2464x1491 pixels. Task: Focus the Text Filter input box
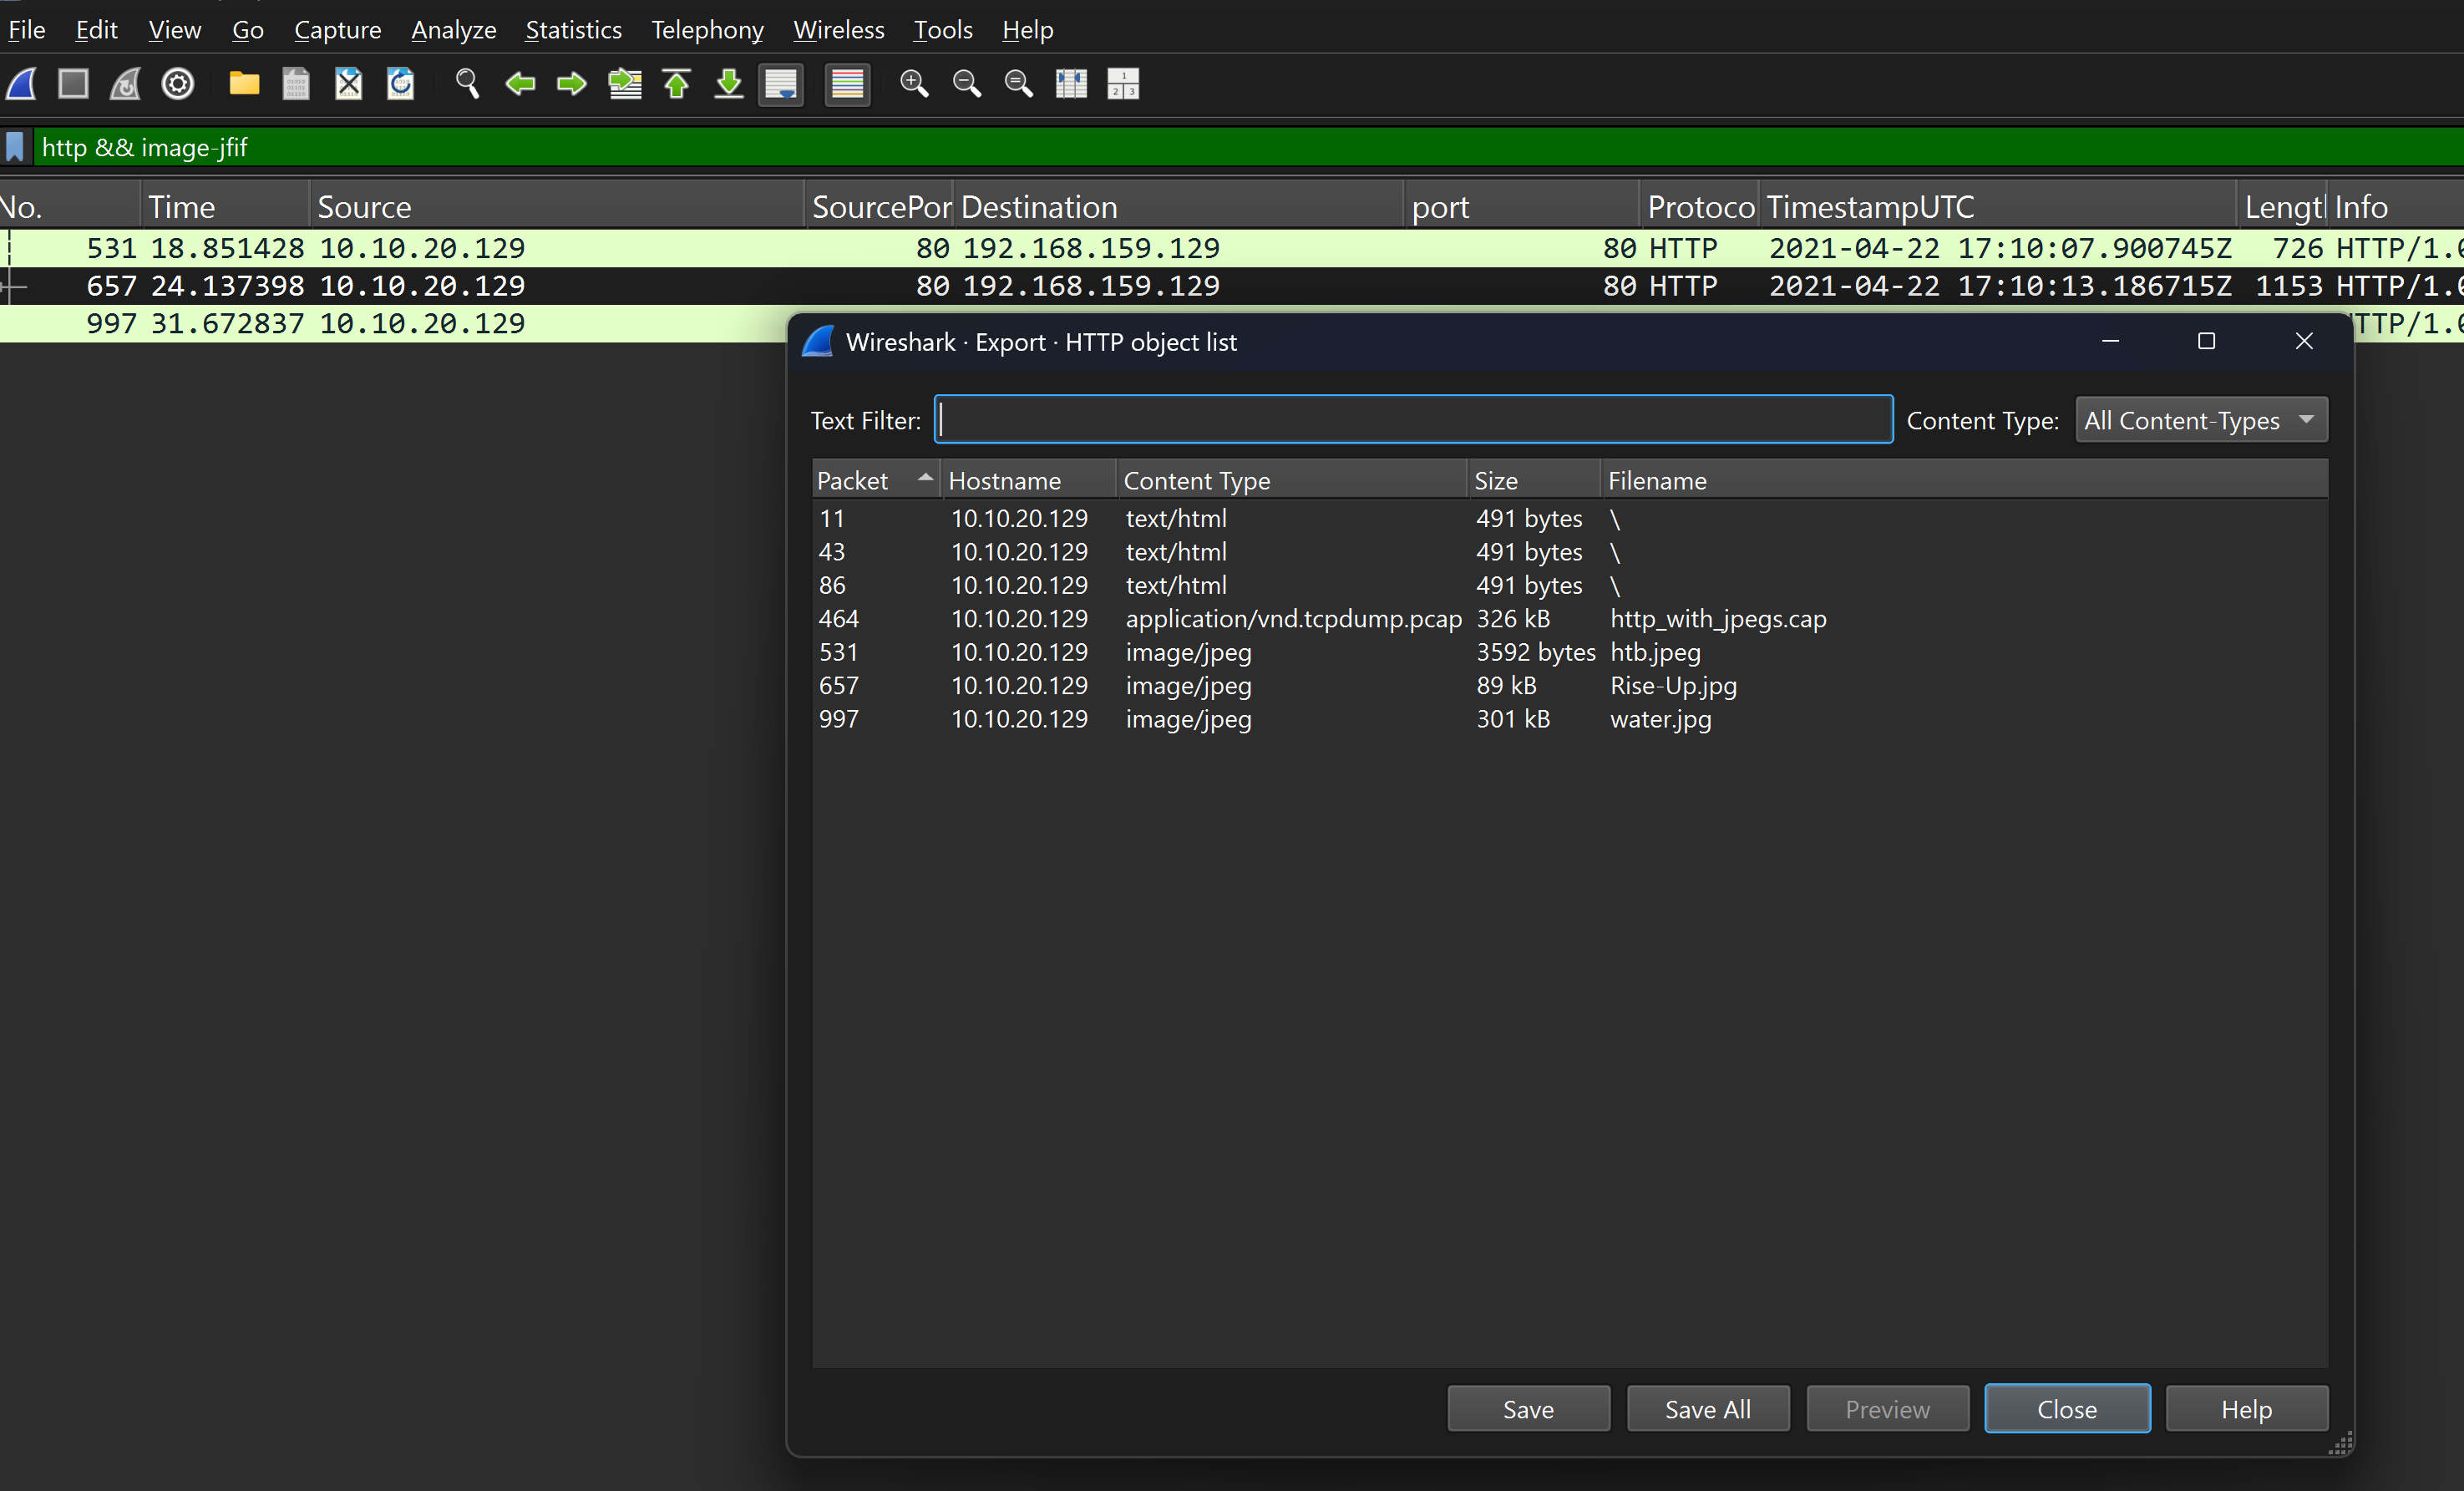1413,419
